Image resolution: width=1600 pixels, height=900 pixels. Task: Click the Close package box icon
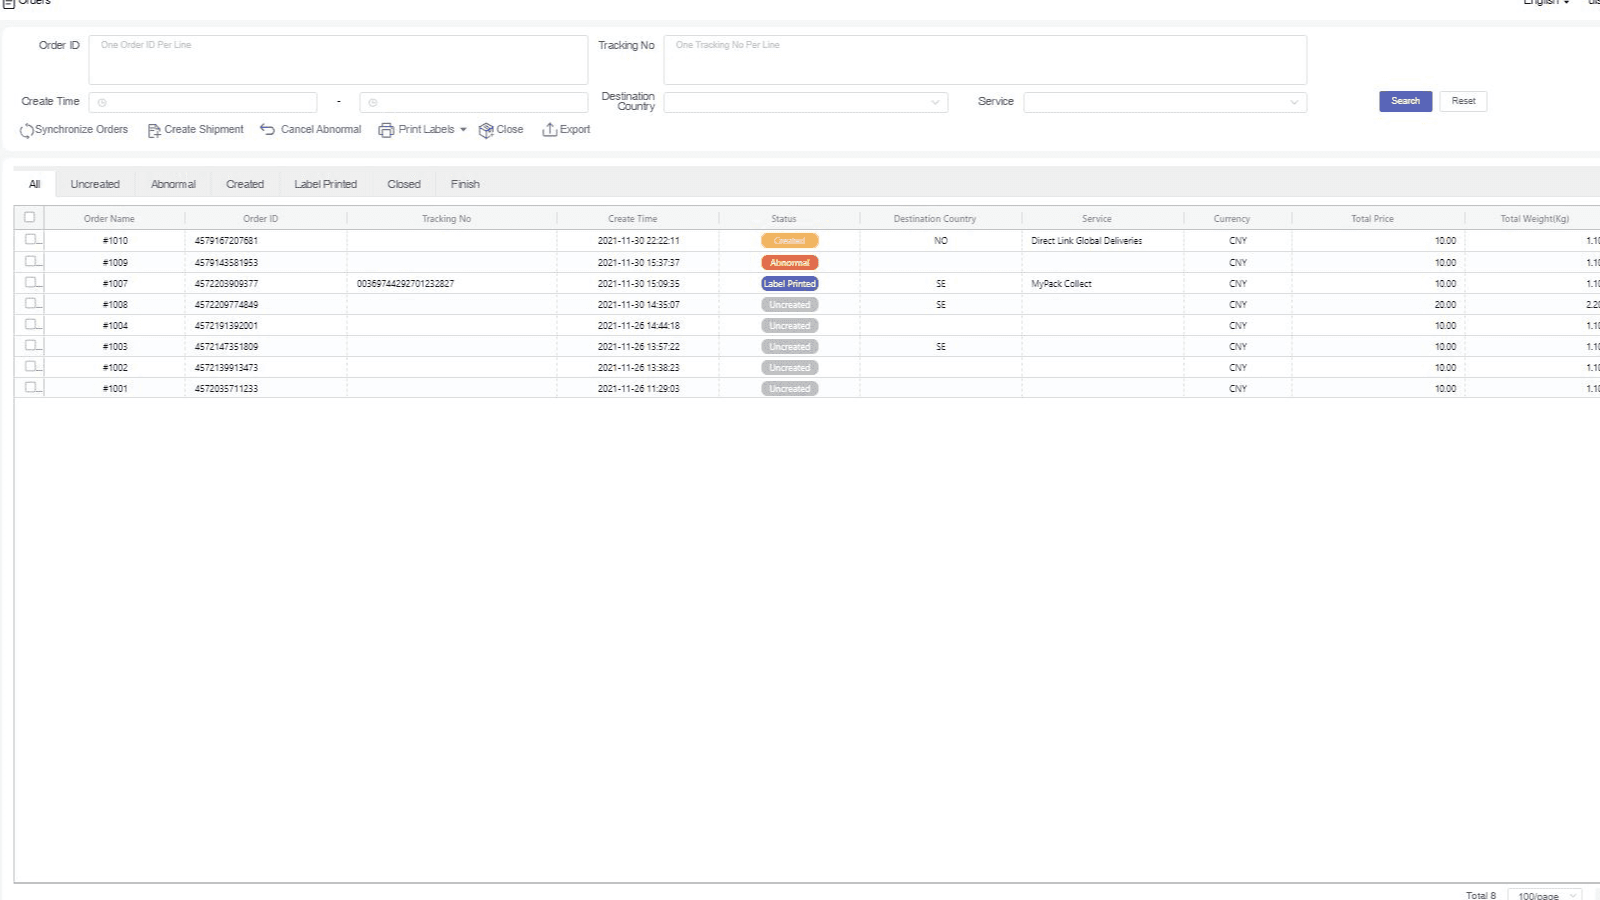click(486, 130)
